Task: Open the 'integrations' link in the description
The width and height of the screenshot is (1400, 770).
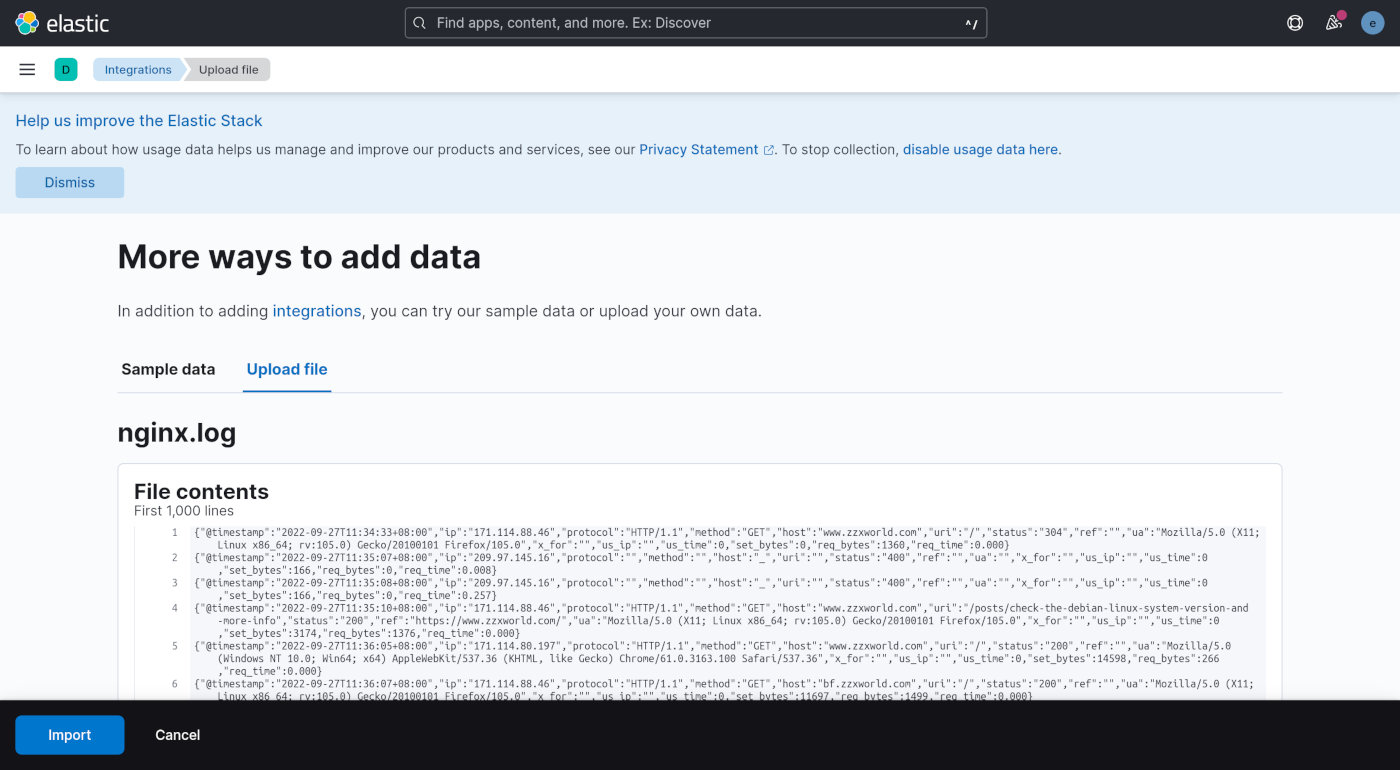Action: pyautogui.click(x=316, y=311)
